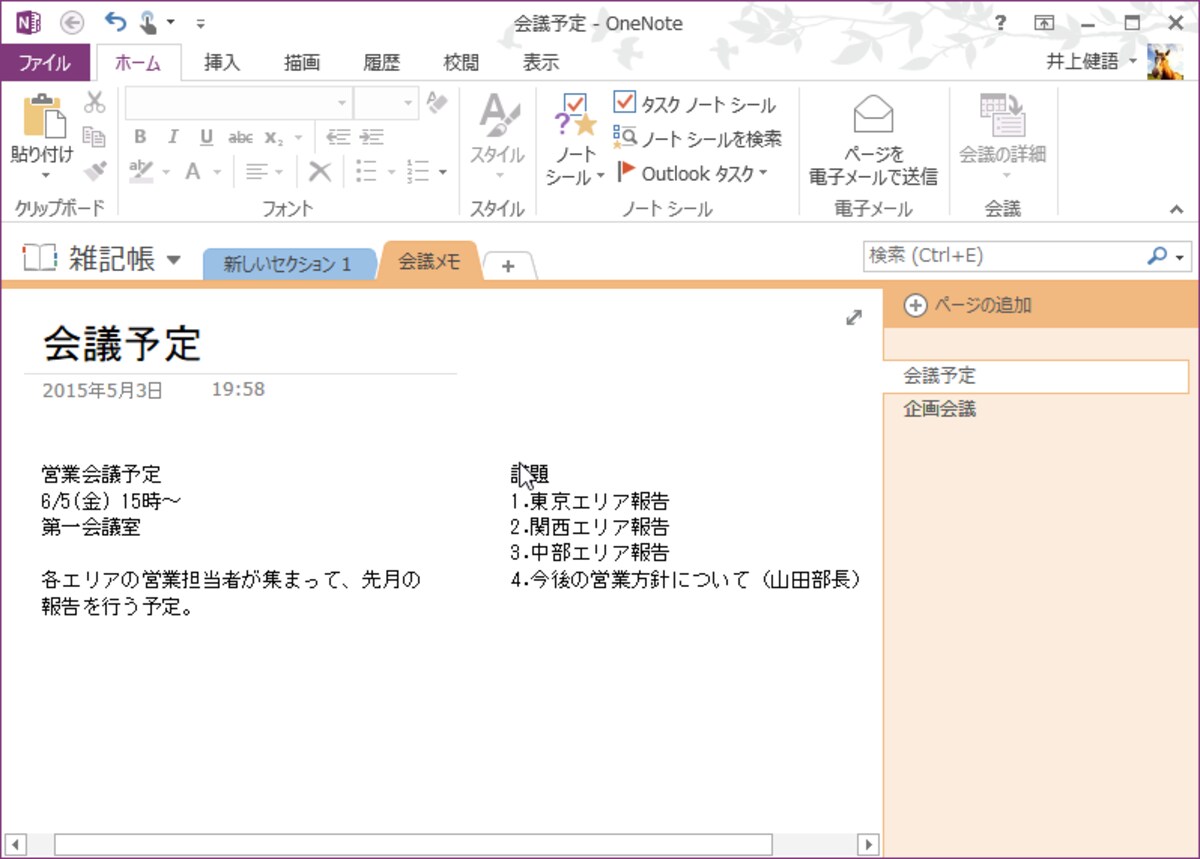Screen dimensions: 1200x859
Task: Click the expand page full-view arrow icon
Action: pos(854,317)
